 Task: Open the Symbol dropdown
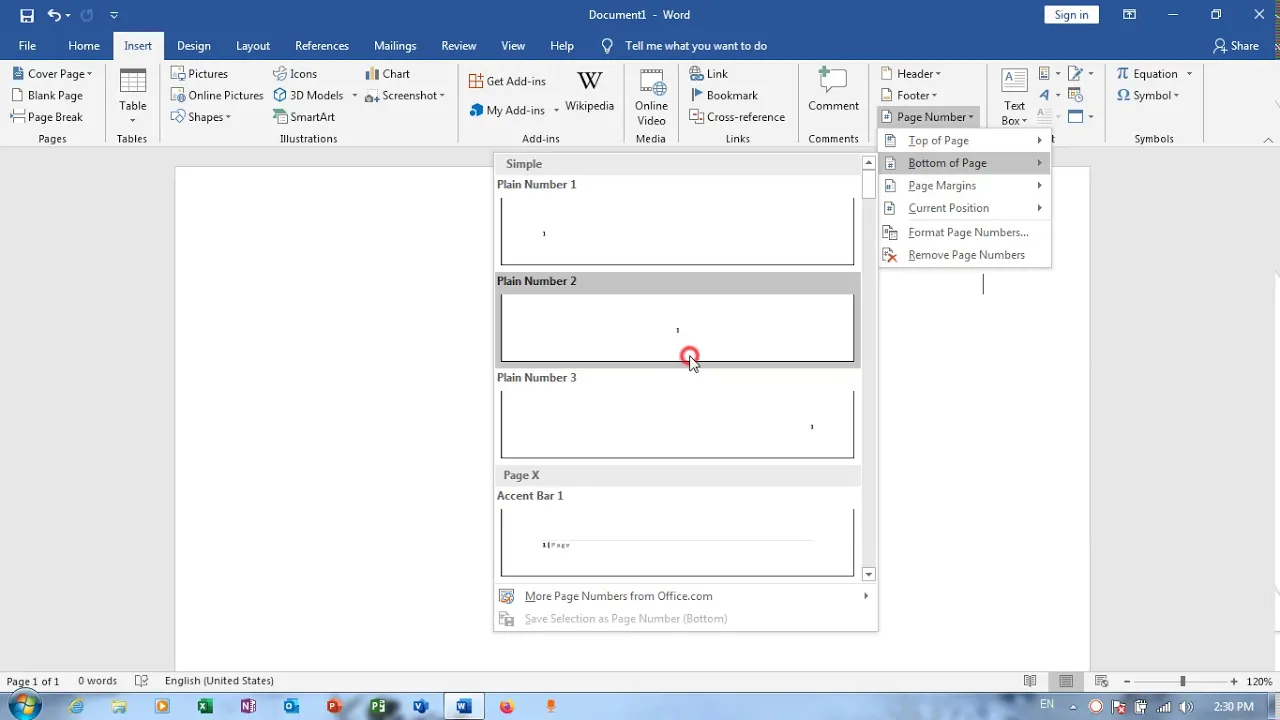click(x=1148, y=95)
